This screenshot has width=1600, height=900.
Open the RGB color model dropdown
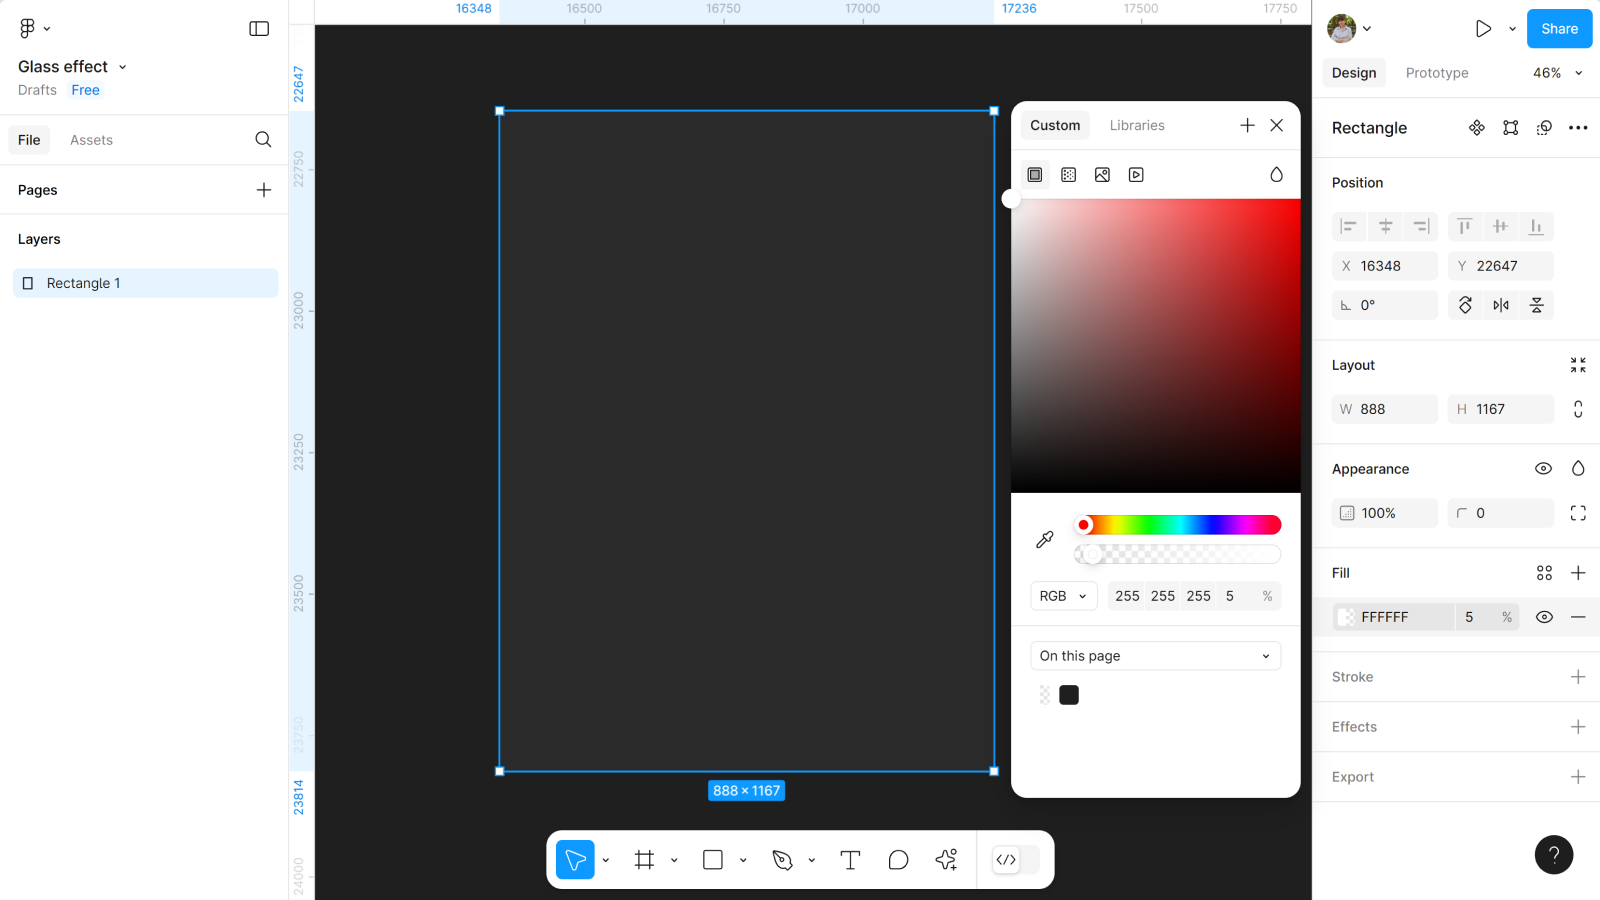coord(1063,596)
